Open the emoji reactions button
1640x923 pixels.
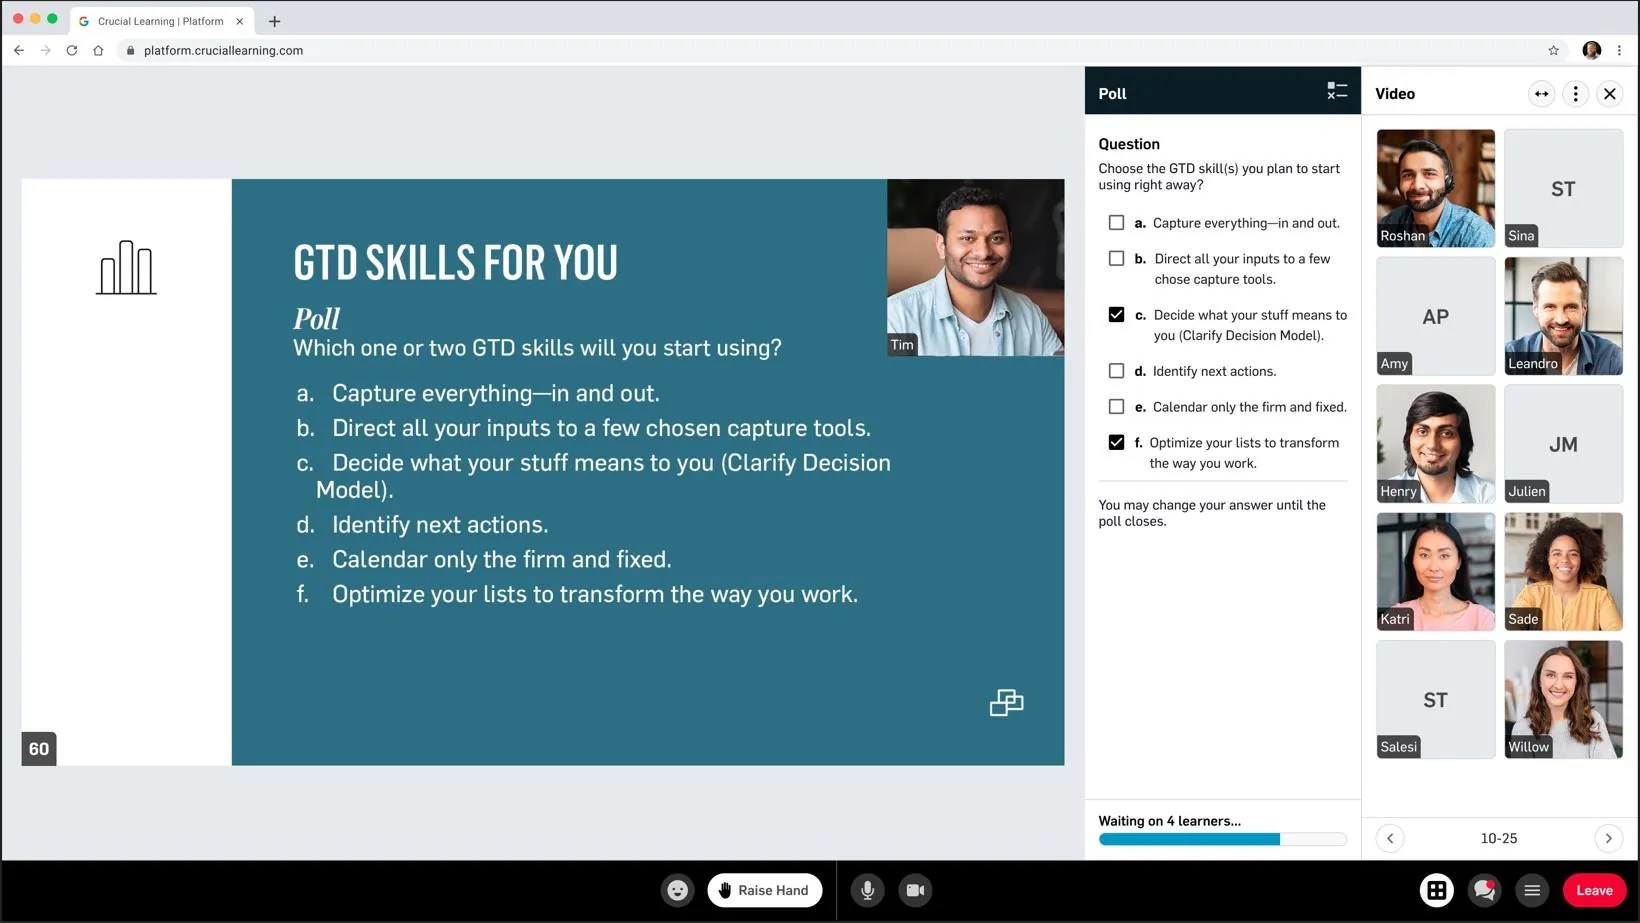pyautogui.click(x=677, y=890)
